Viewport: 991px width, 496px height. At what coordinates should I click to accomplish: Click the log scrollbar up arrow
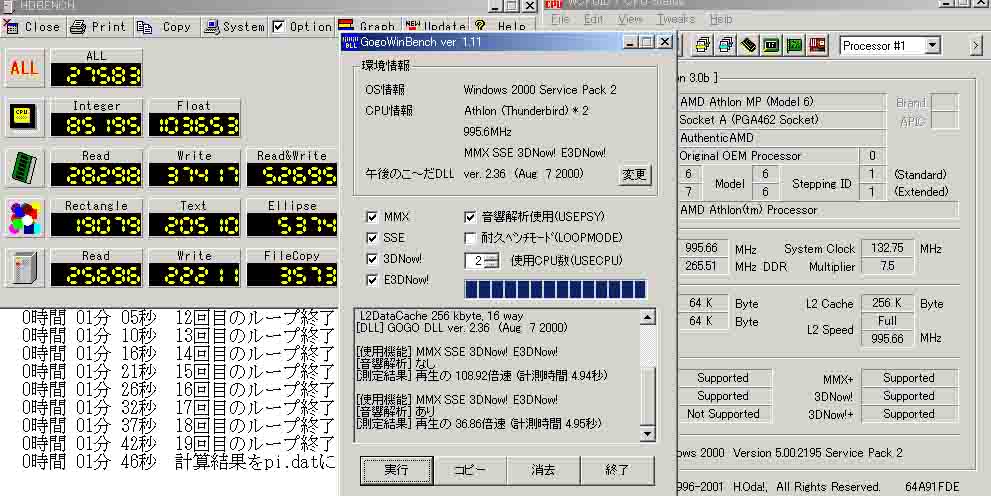pos(648,317)
